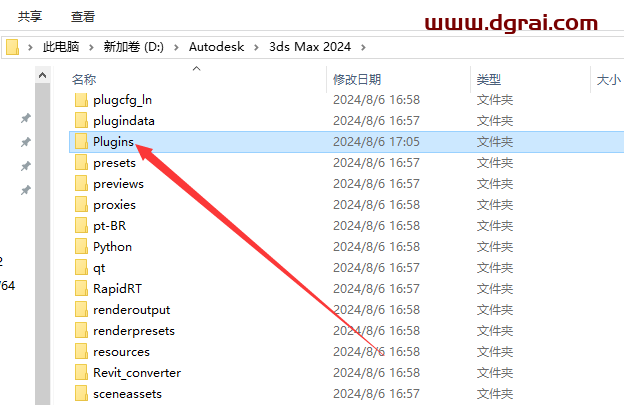Click the plugindata folder icon
The width and height of the screenshot is (624, 405).
coord(81,121)
